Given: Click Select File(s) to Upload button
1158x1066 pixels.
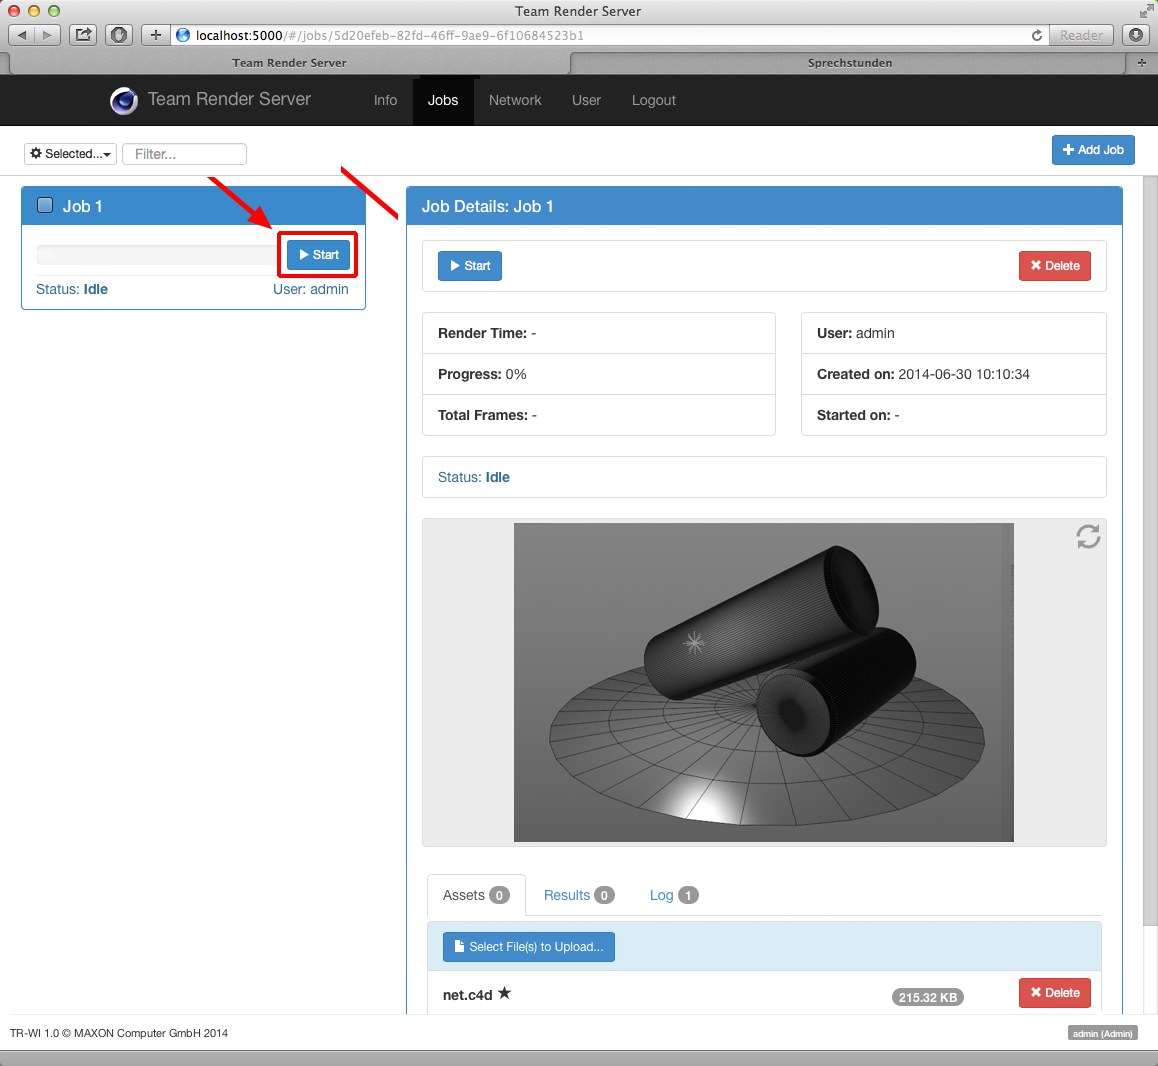Looking at the screenshot, I should coord(528,946).
